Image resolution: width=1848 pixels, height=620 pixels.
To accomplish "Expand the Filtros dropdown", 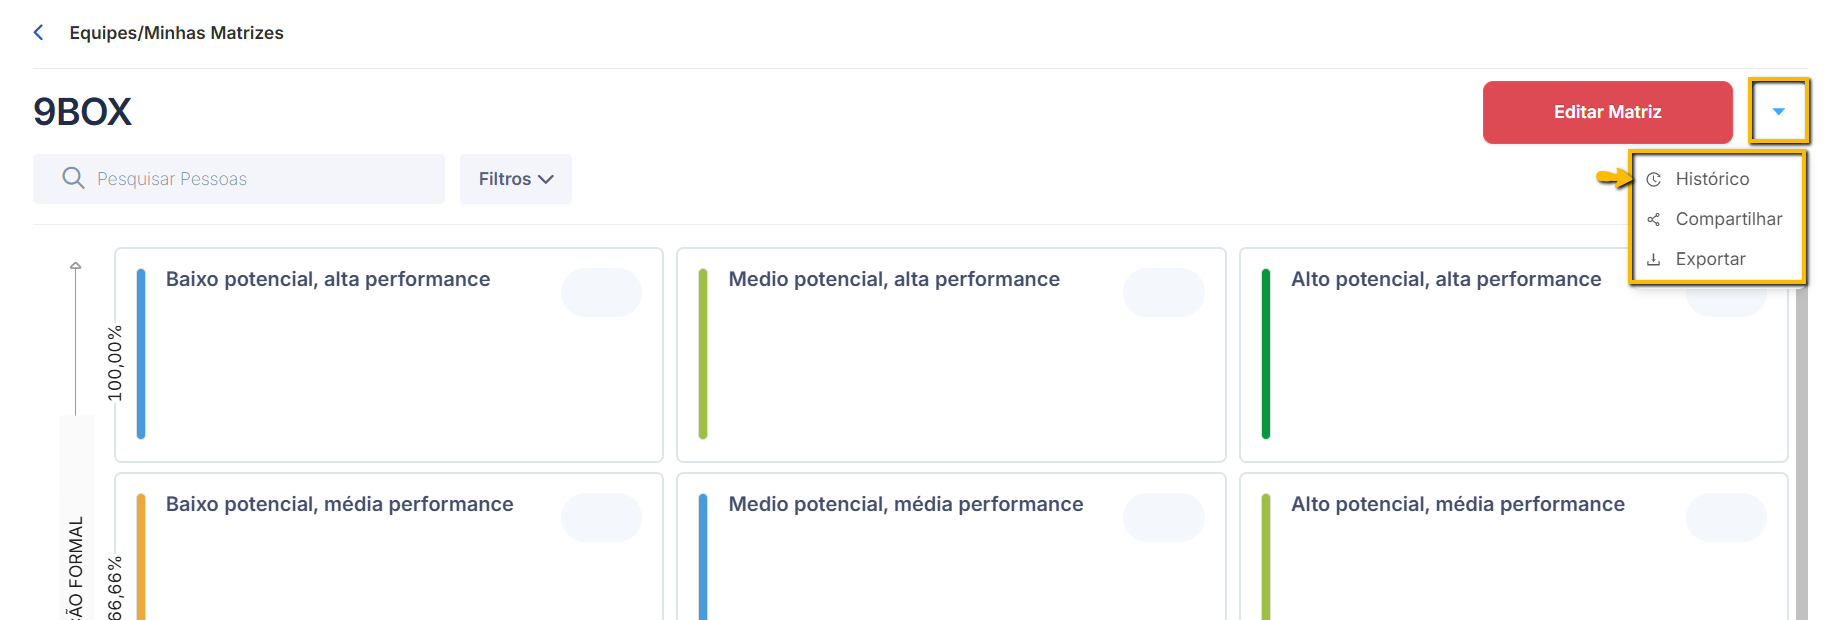I will click(x=516, y=179).
